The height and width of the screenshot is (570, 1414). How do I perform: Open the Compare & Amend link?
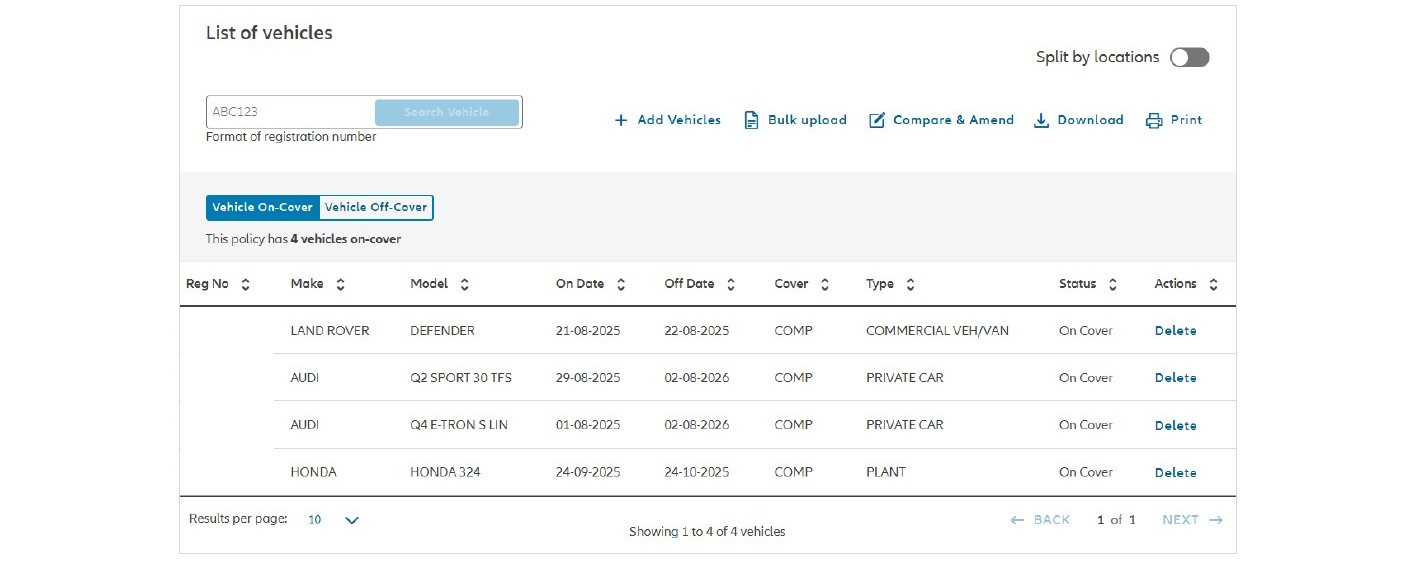click(953, 120)
